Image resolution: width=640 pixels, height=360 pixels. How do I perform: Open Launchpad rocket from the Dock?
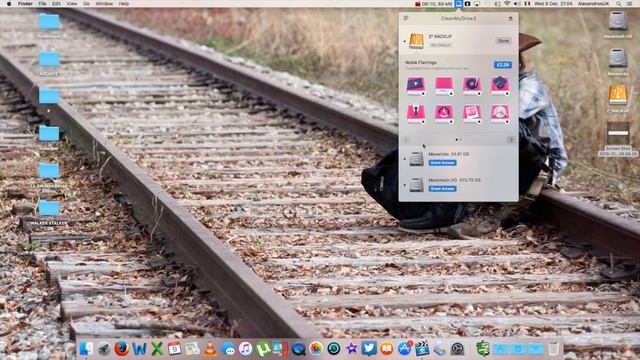104,349
